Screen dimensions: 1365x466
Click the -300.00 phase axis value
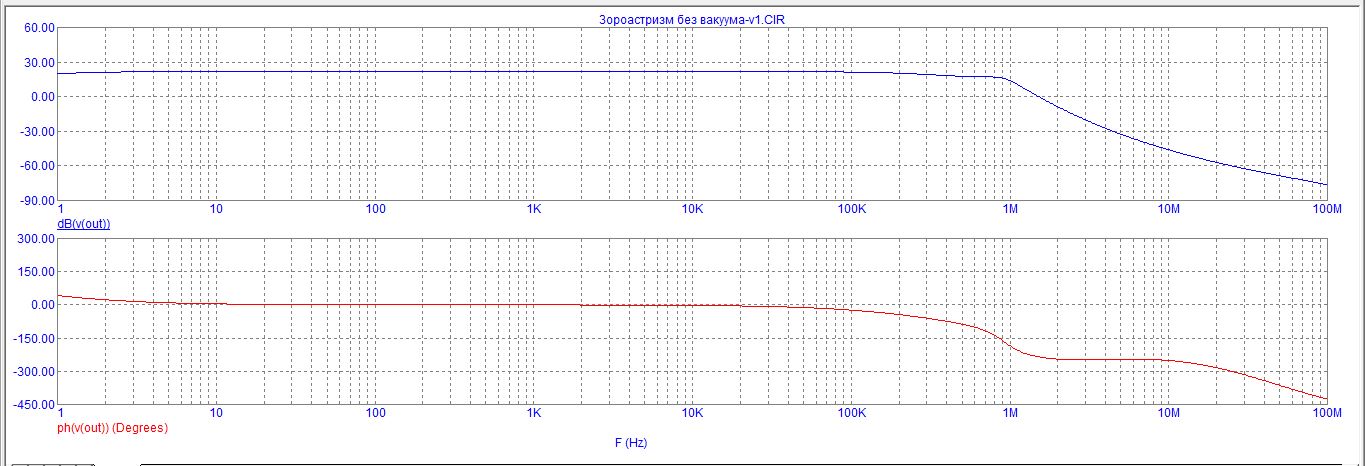pos(32,372)
